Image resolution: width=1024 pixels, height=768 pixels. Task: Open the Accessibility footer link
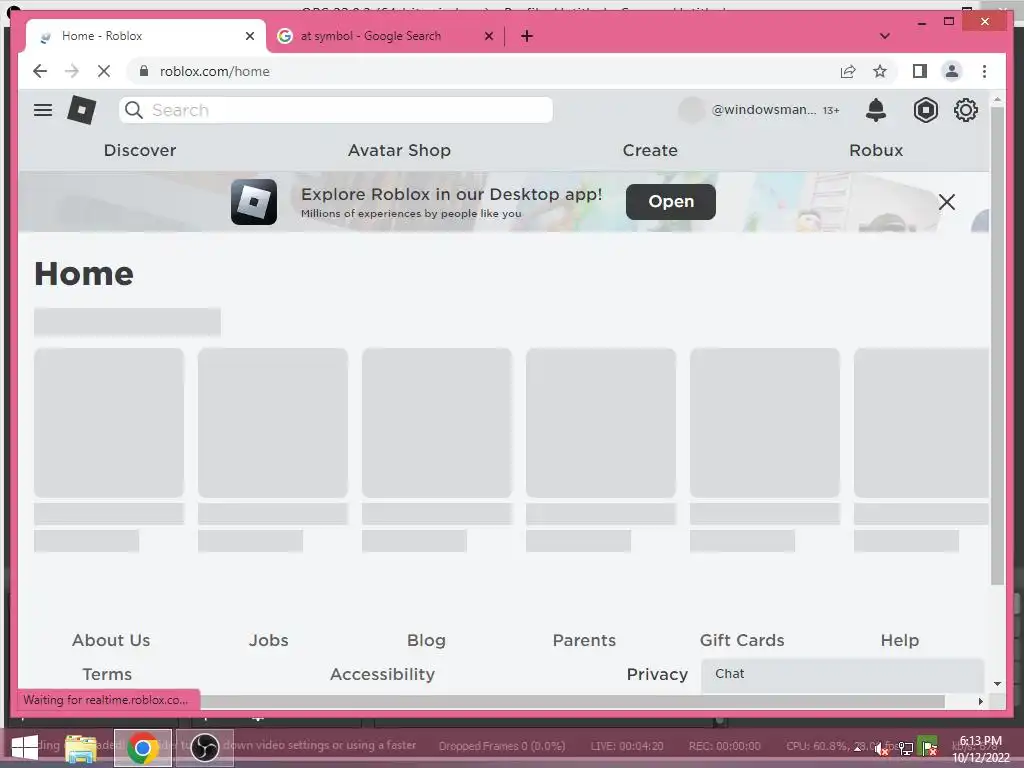click(x=382, y=674)
